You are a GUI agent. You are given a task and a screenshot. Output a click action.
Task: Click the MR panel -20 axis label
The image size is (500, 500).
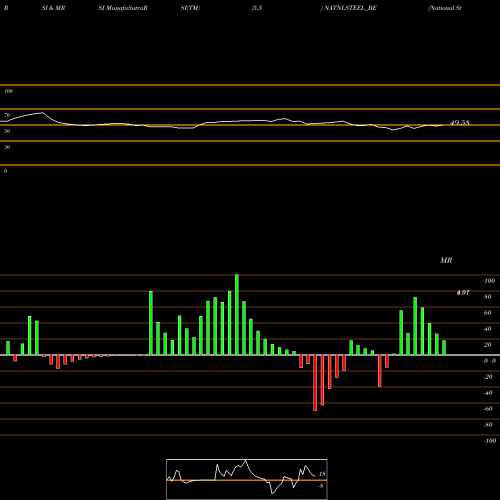[488, 377]
